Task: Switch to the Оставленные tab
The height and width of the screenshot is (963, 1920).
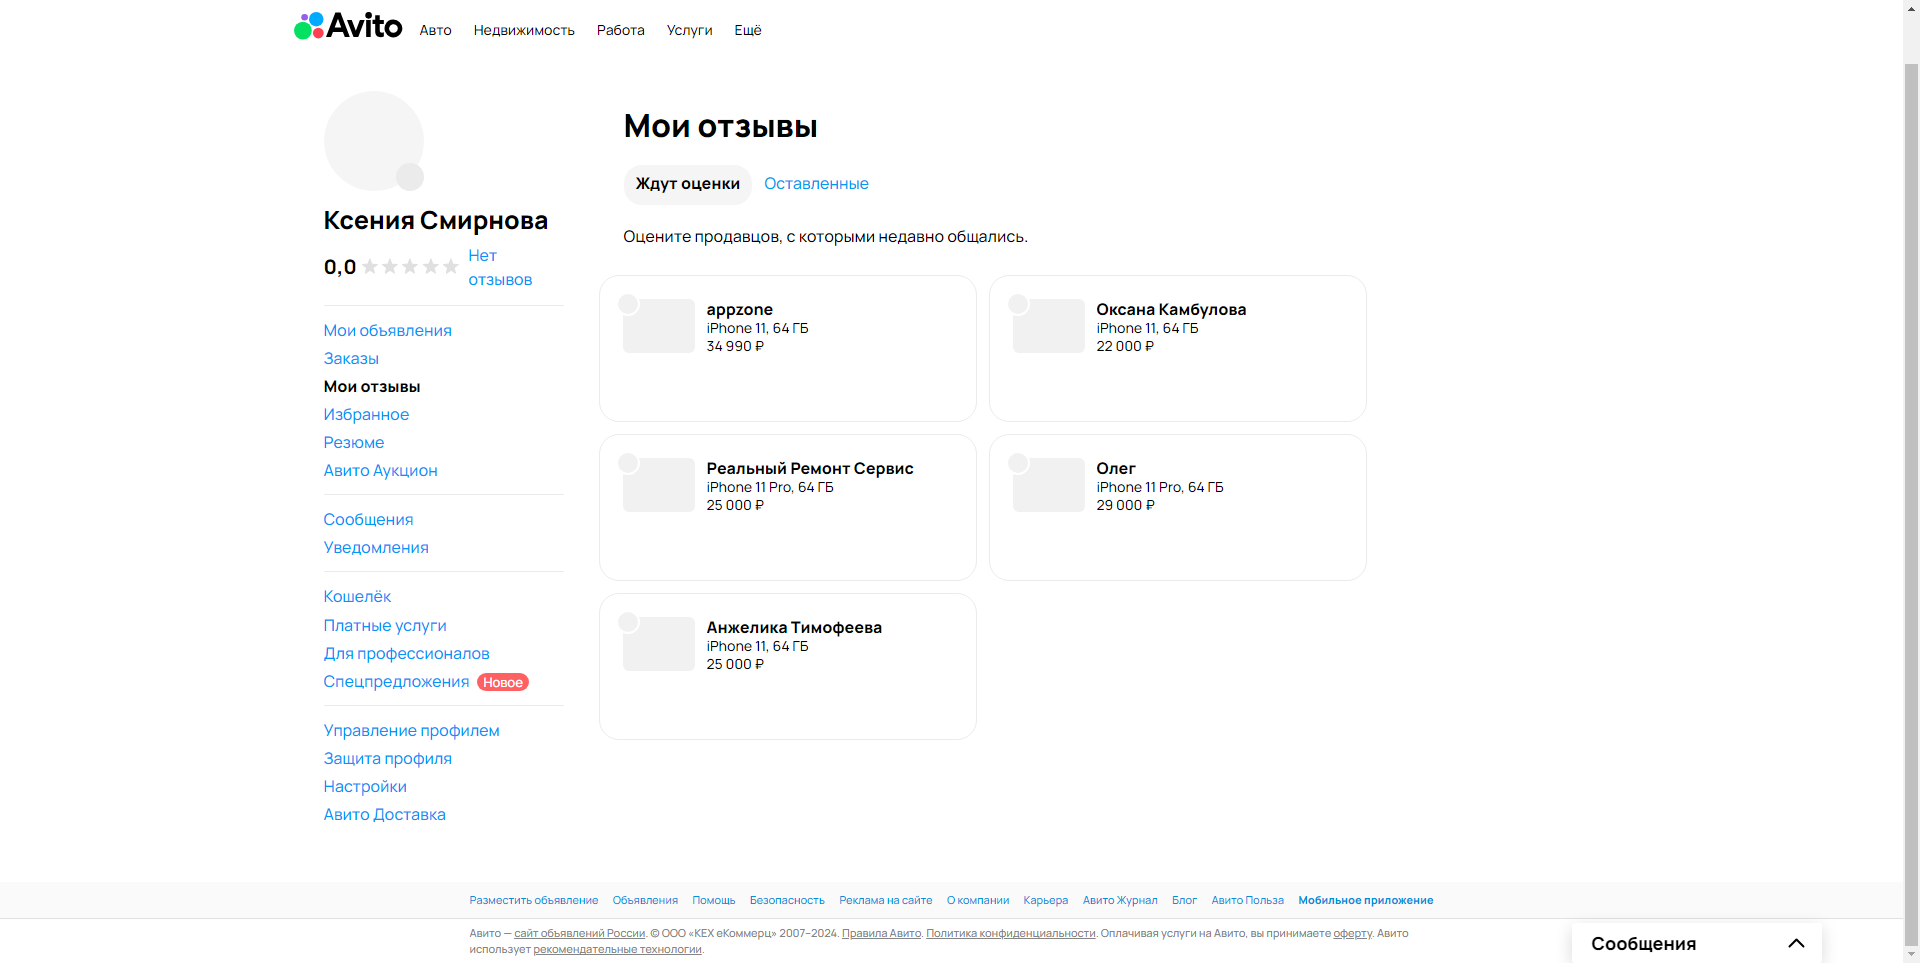Action: pyautogui.click(x=816, y=184)
